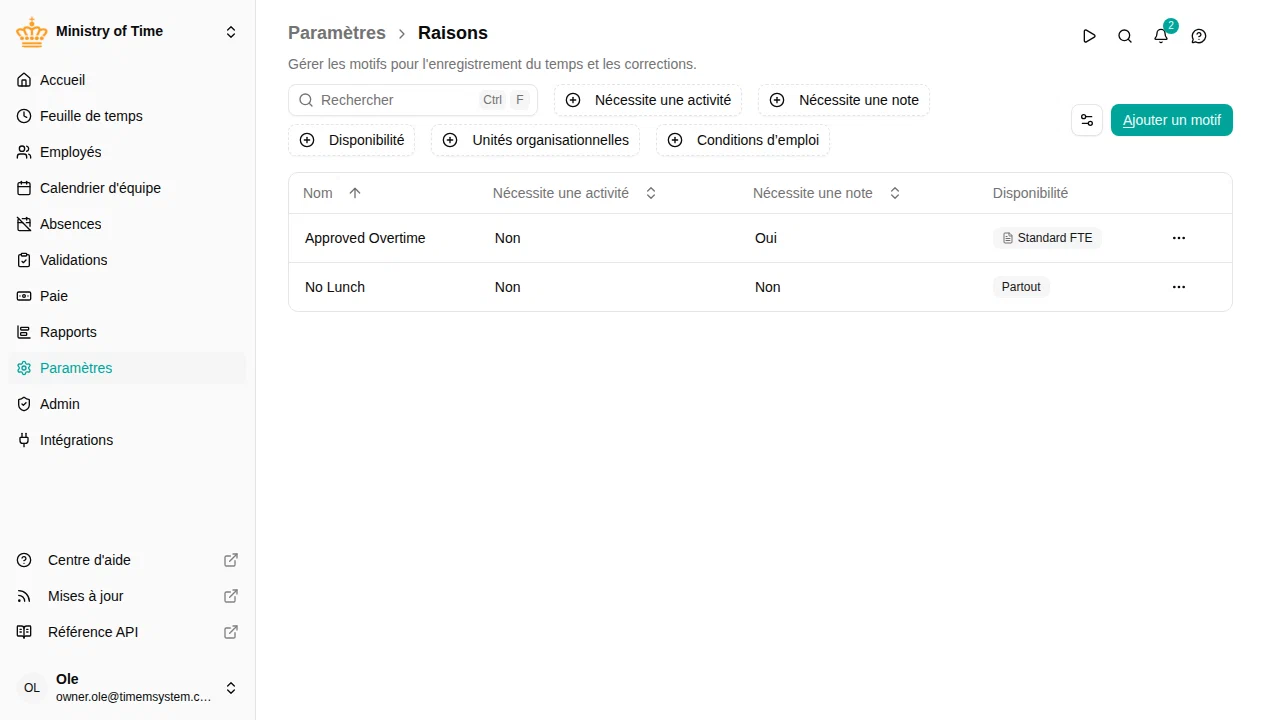The image size is (1280, 720).
Task: Click the OL user avatar
Action: [x=32, y=688]
